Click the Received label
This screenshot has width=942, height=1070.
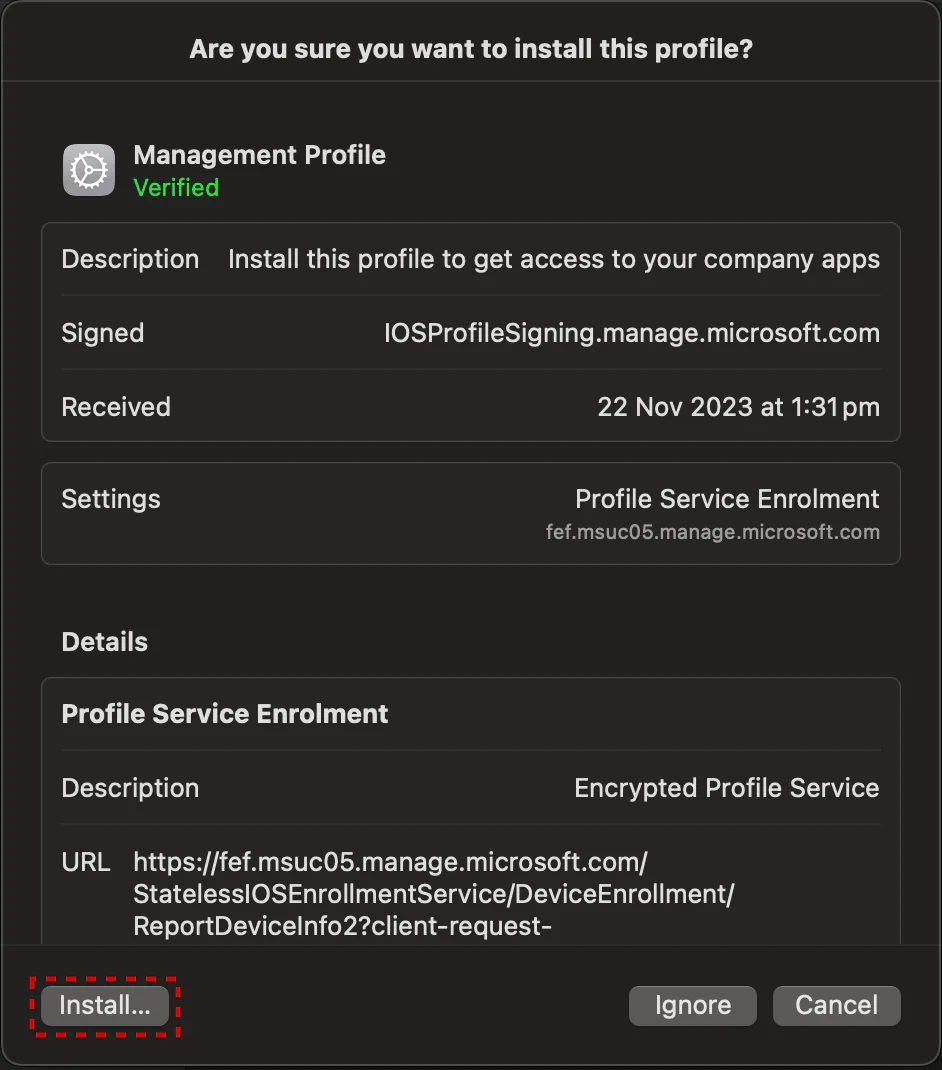116,407
